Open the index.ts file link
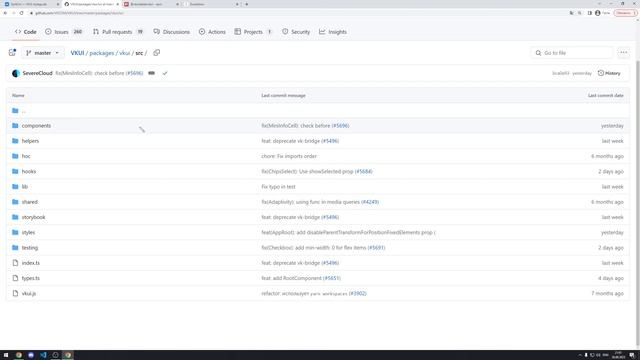 tap(31, 263)
